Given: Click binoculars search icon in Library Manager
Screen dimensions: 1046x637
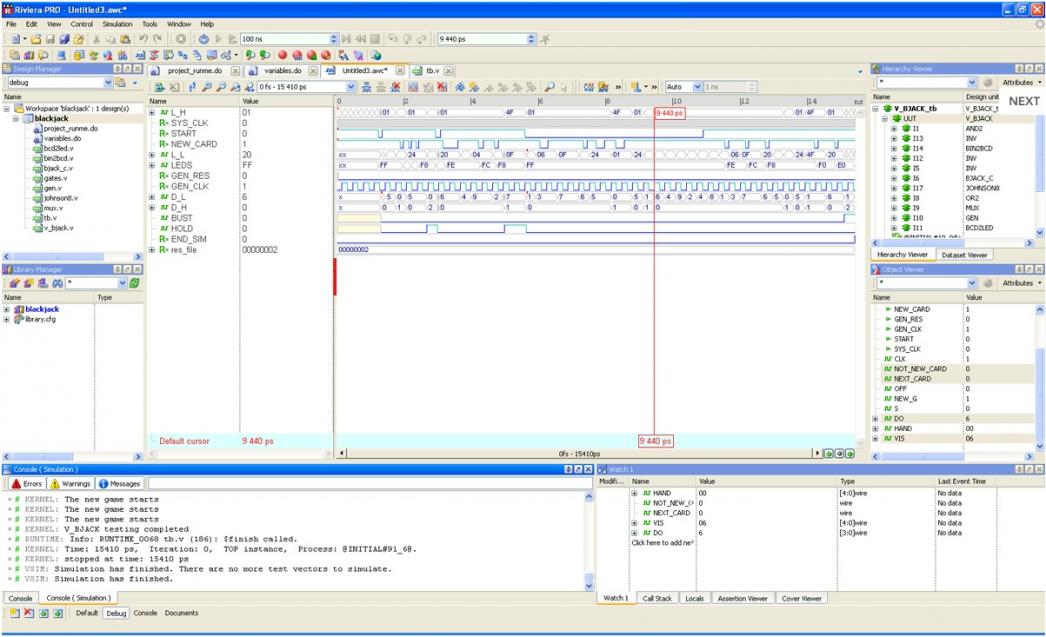Looking at the screenshot, I should pos(57,283).
